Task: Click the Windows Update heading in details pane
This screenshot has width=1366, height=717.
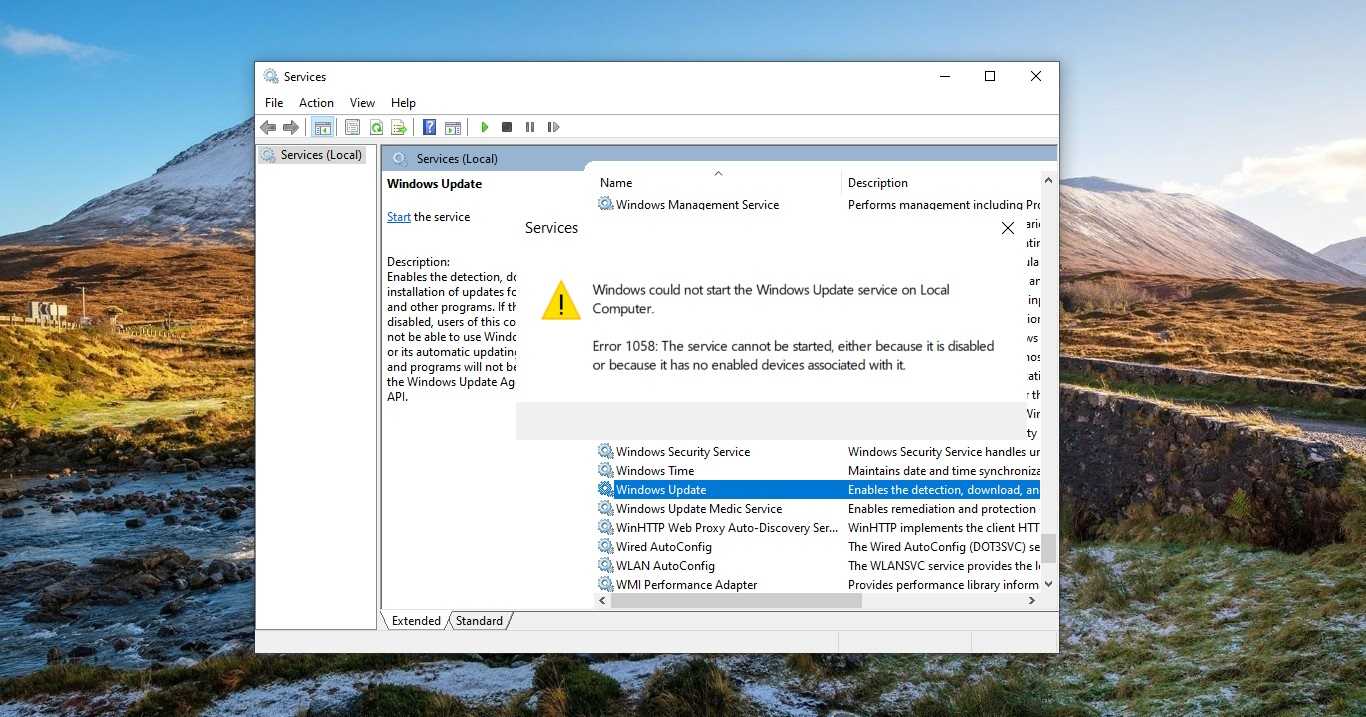Action: (434, 184)
